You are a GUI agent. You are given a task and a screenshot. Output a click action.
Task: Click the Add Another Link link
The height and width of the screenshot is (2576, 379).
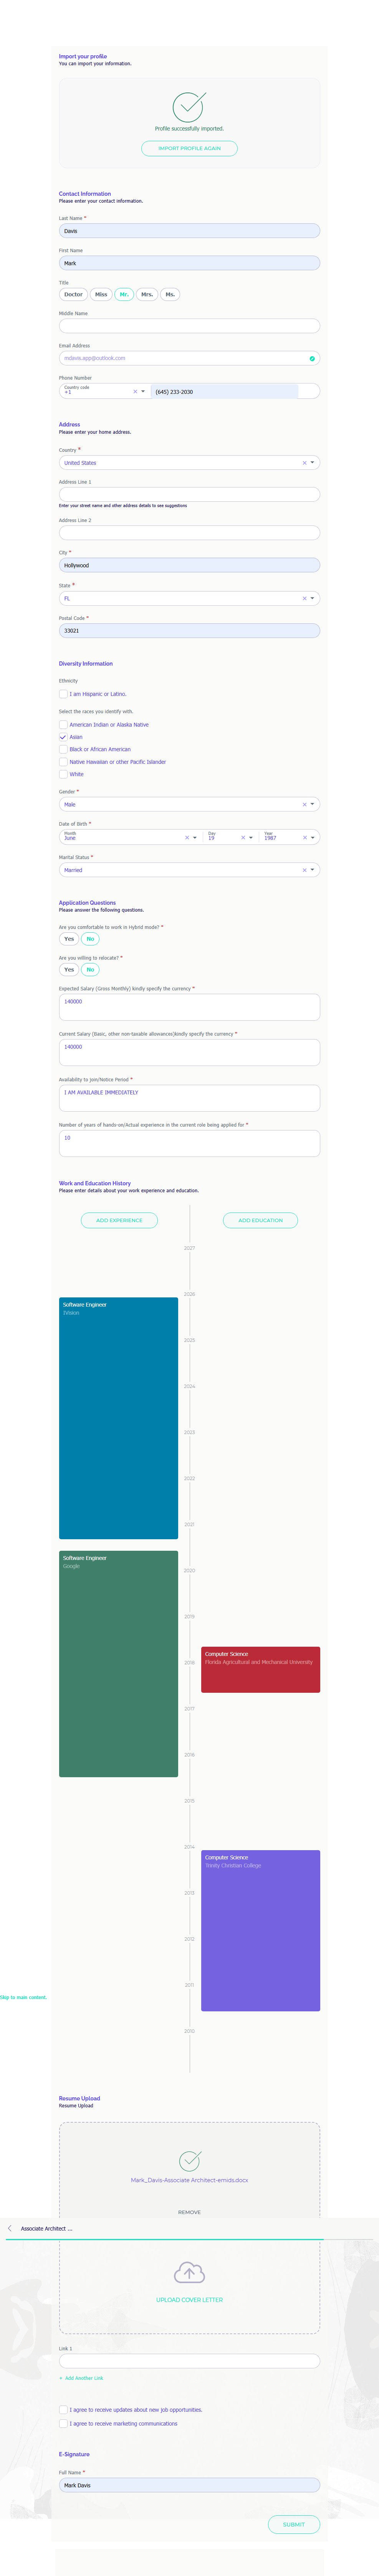click(x=83, y=2378)
